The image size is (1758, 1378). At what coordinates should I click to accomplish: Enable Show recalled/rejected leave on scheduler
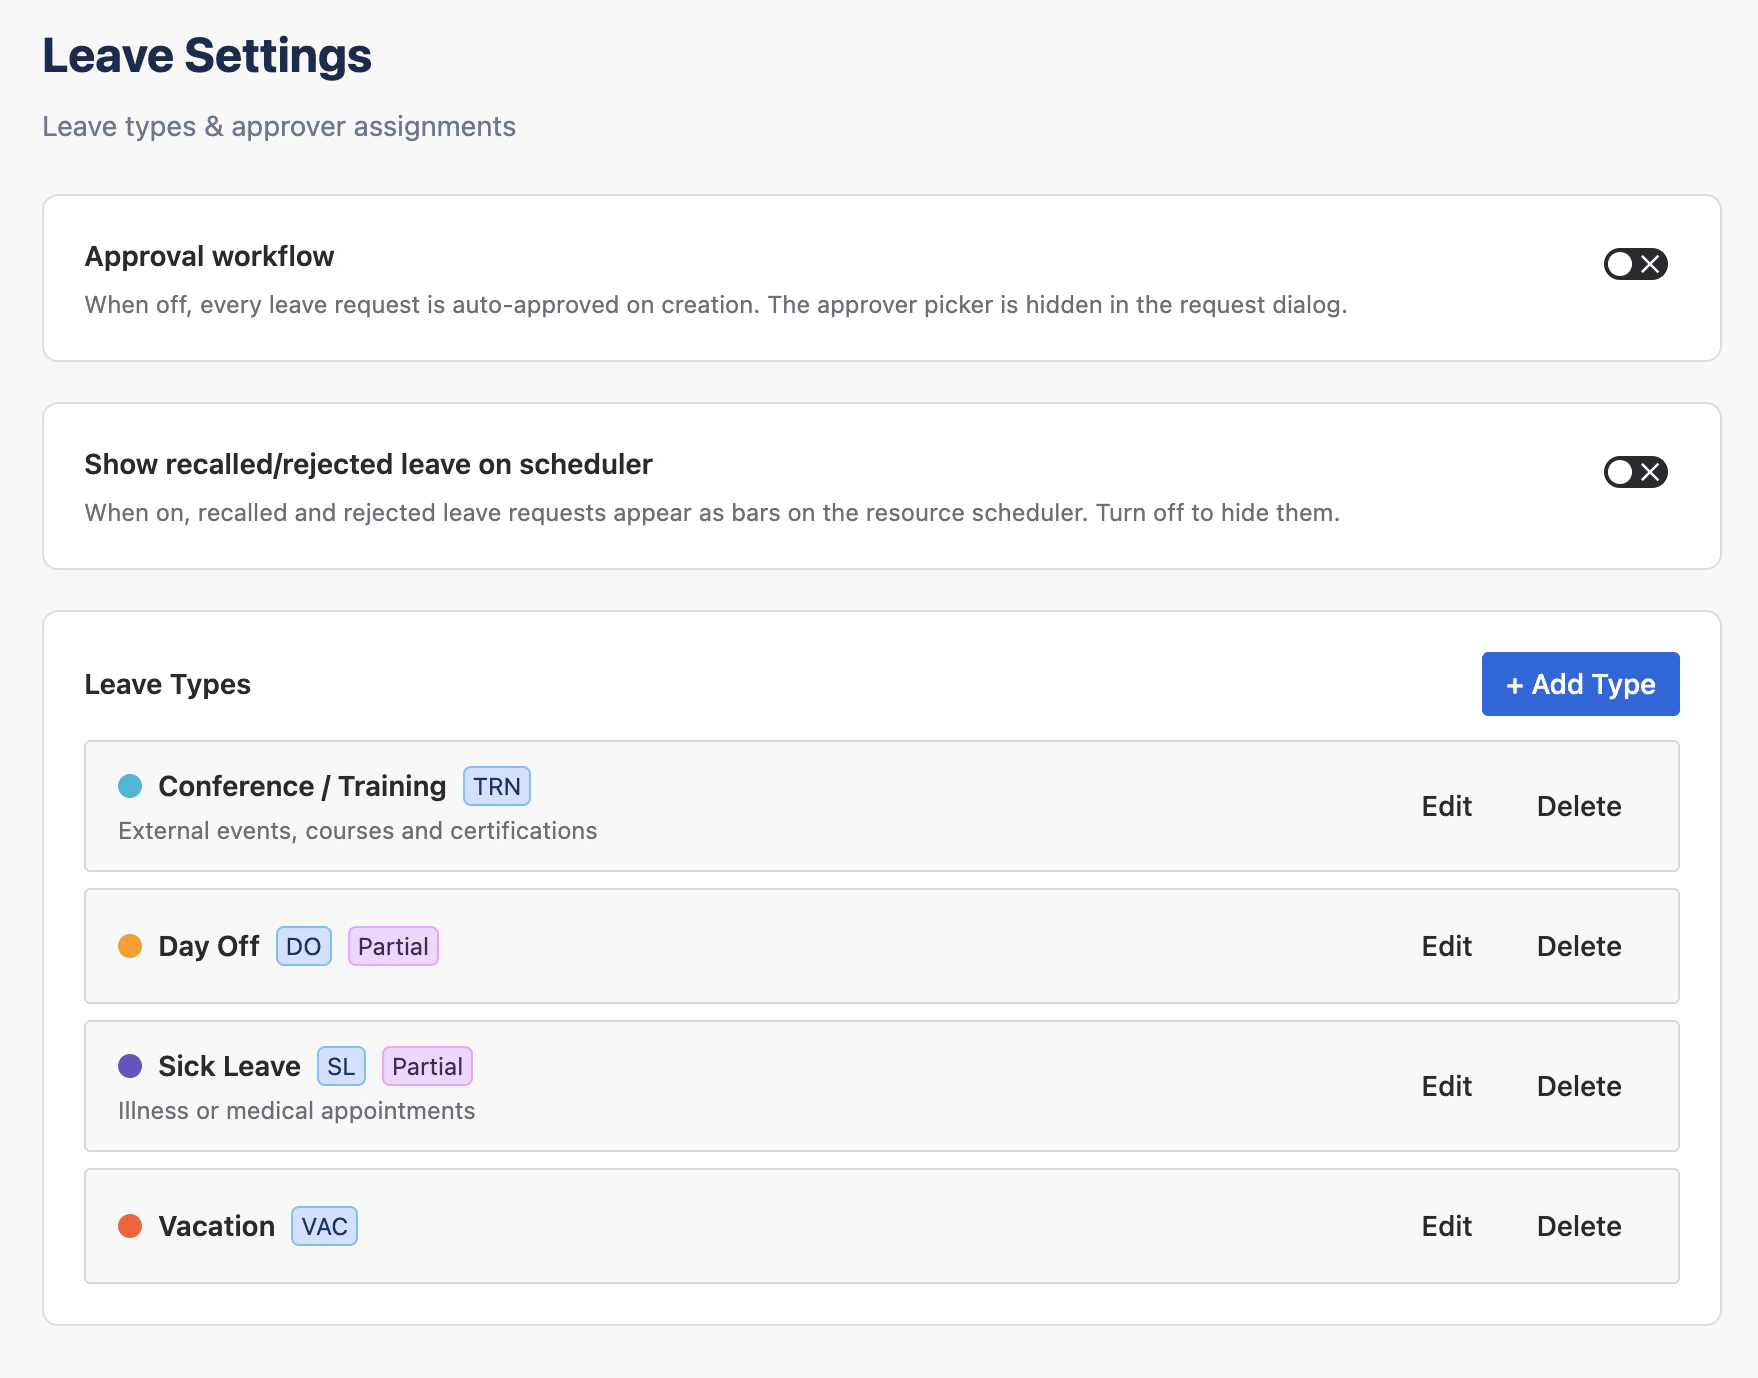pyautogui.click(x=1635, y=472)
